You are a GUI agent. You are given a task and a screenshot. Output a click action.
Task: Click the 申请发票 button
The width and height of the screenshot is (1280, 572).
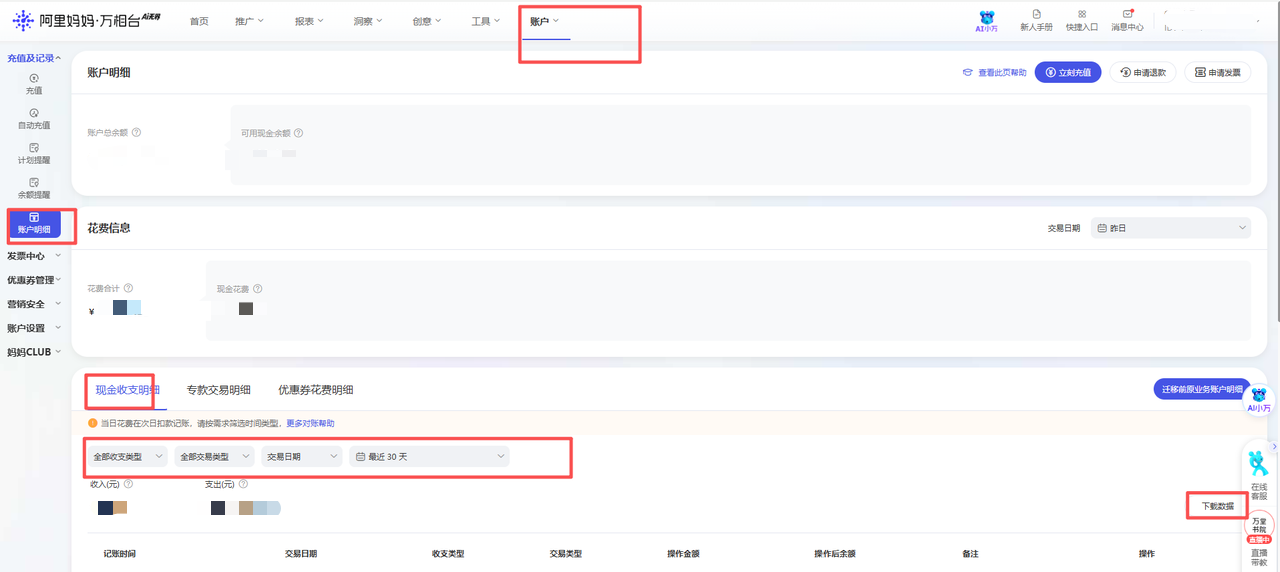click(x=1217, y=72)
